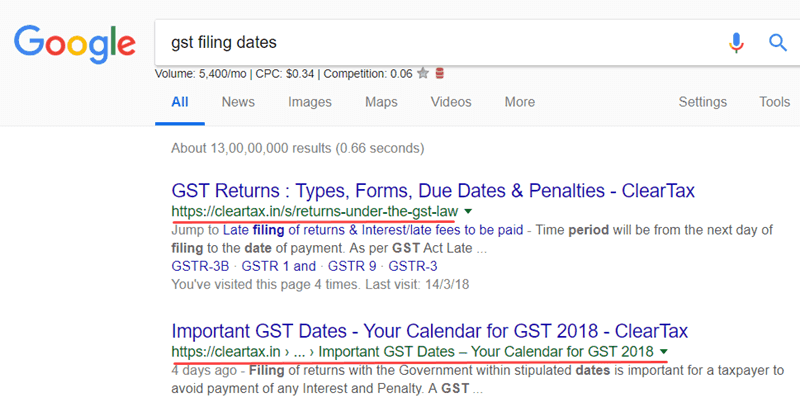Click the blue search magnifier icon

[778, 42]
